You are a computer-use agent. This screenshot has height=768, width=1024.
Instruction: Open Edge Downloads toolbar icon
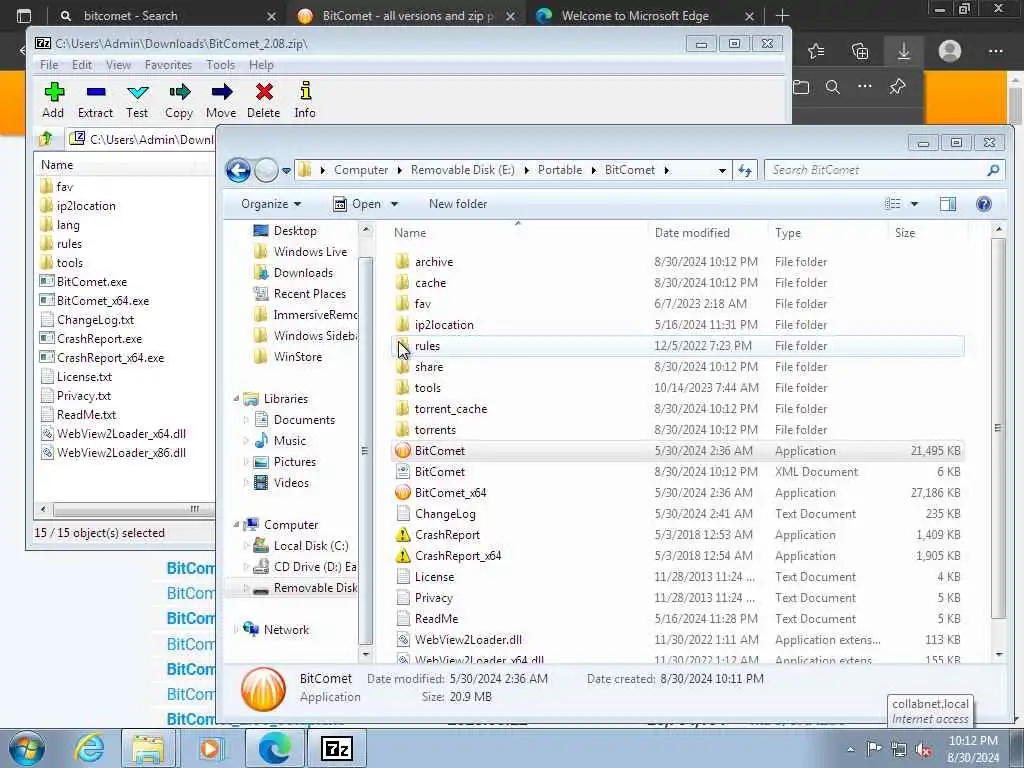[904, 51]
